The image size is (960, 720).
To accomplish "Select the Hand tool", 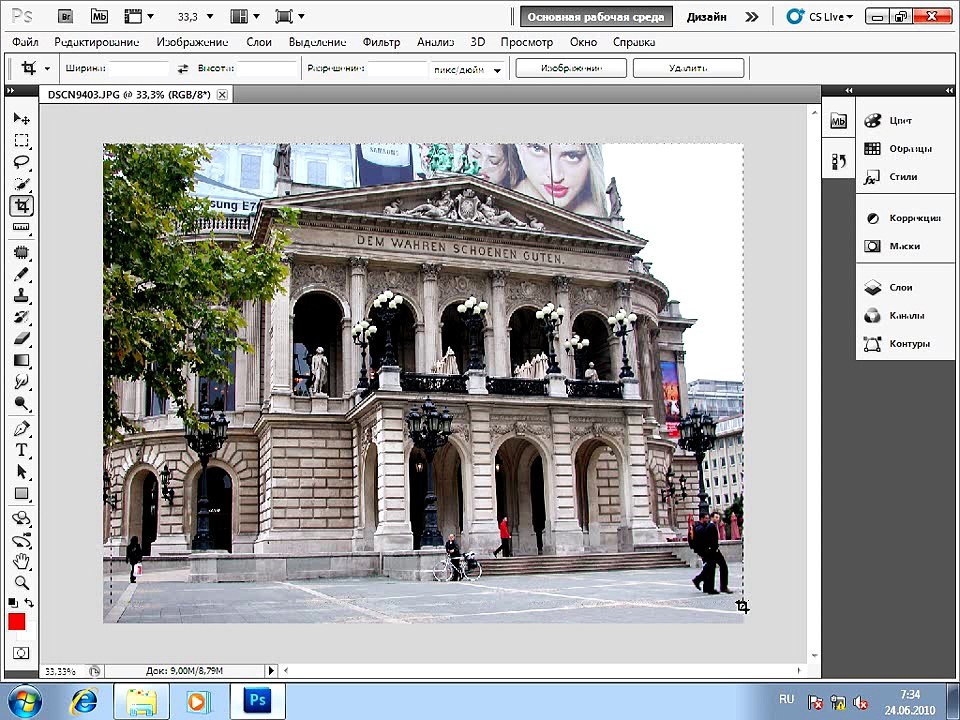I will click(21, 561).
